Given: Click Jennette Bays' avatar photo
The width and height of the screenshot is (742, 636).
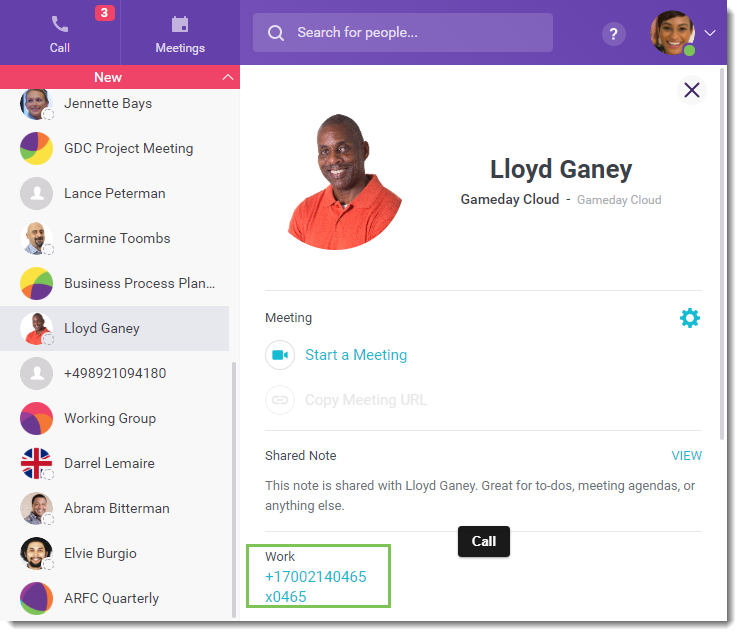Looking at the screenshot, I should click(36, 104).
